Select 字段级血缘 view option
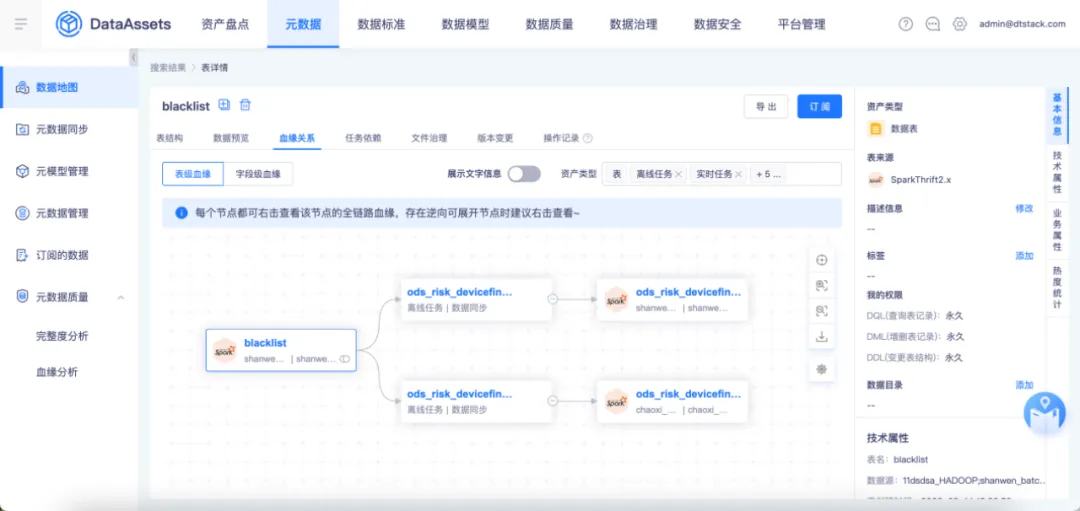This screenshot has height=511, width=1080. 258,174
